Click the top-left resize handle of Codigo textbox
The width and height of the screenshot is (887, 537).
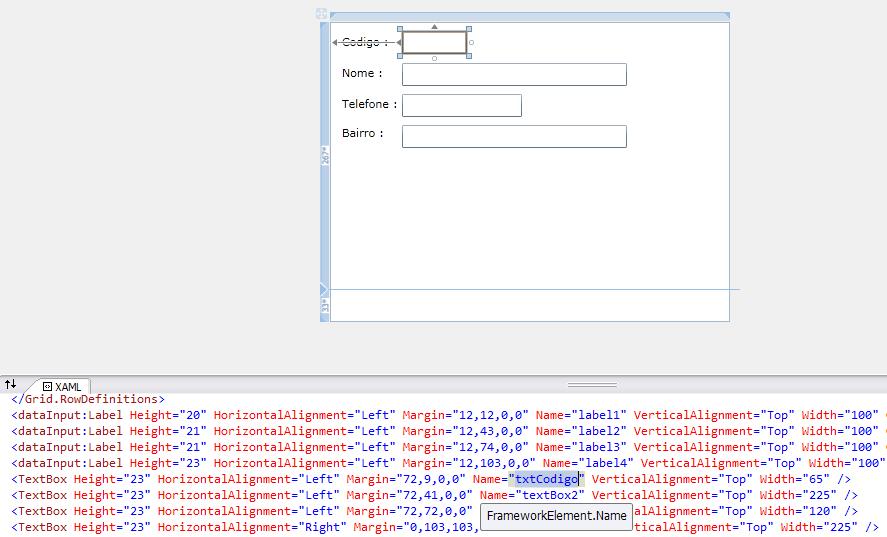point(400,30)
